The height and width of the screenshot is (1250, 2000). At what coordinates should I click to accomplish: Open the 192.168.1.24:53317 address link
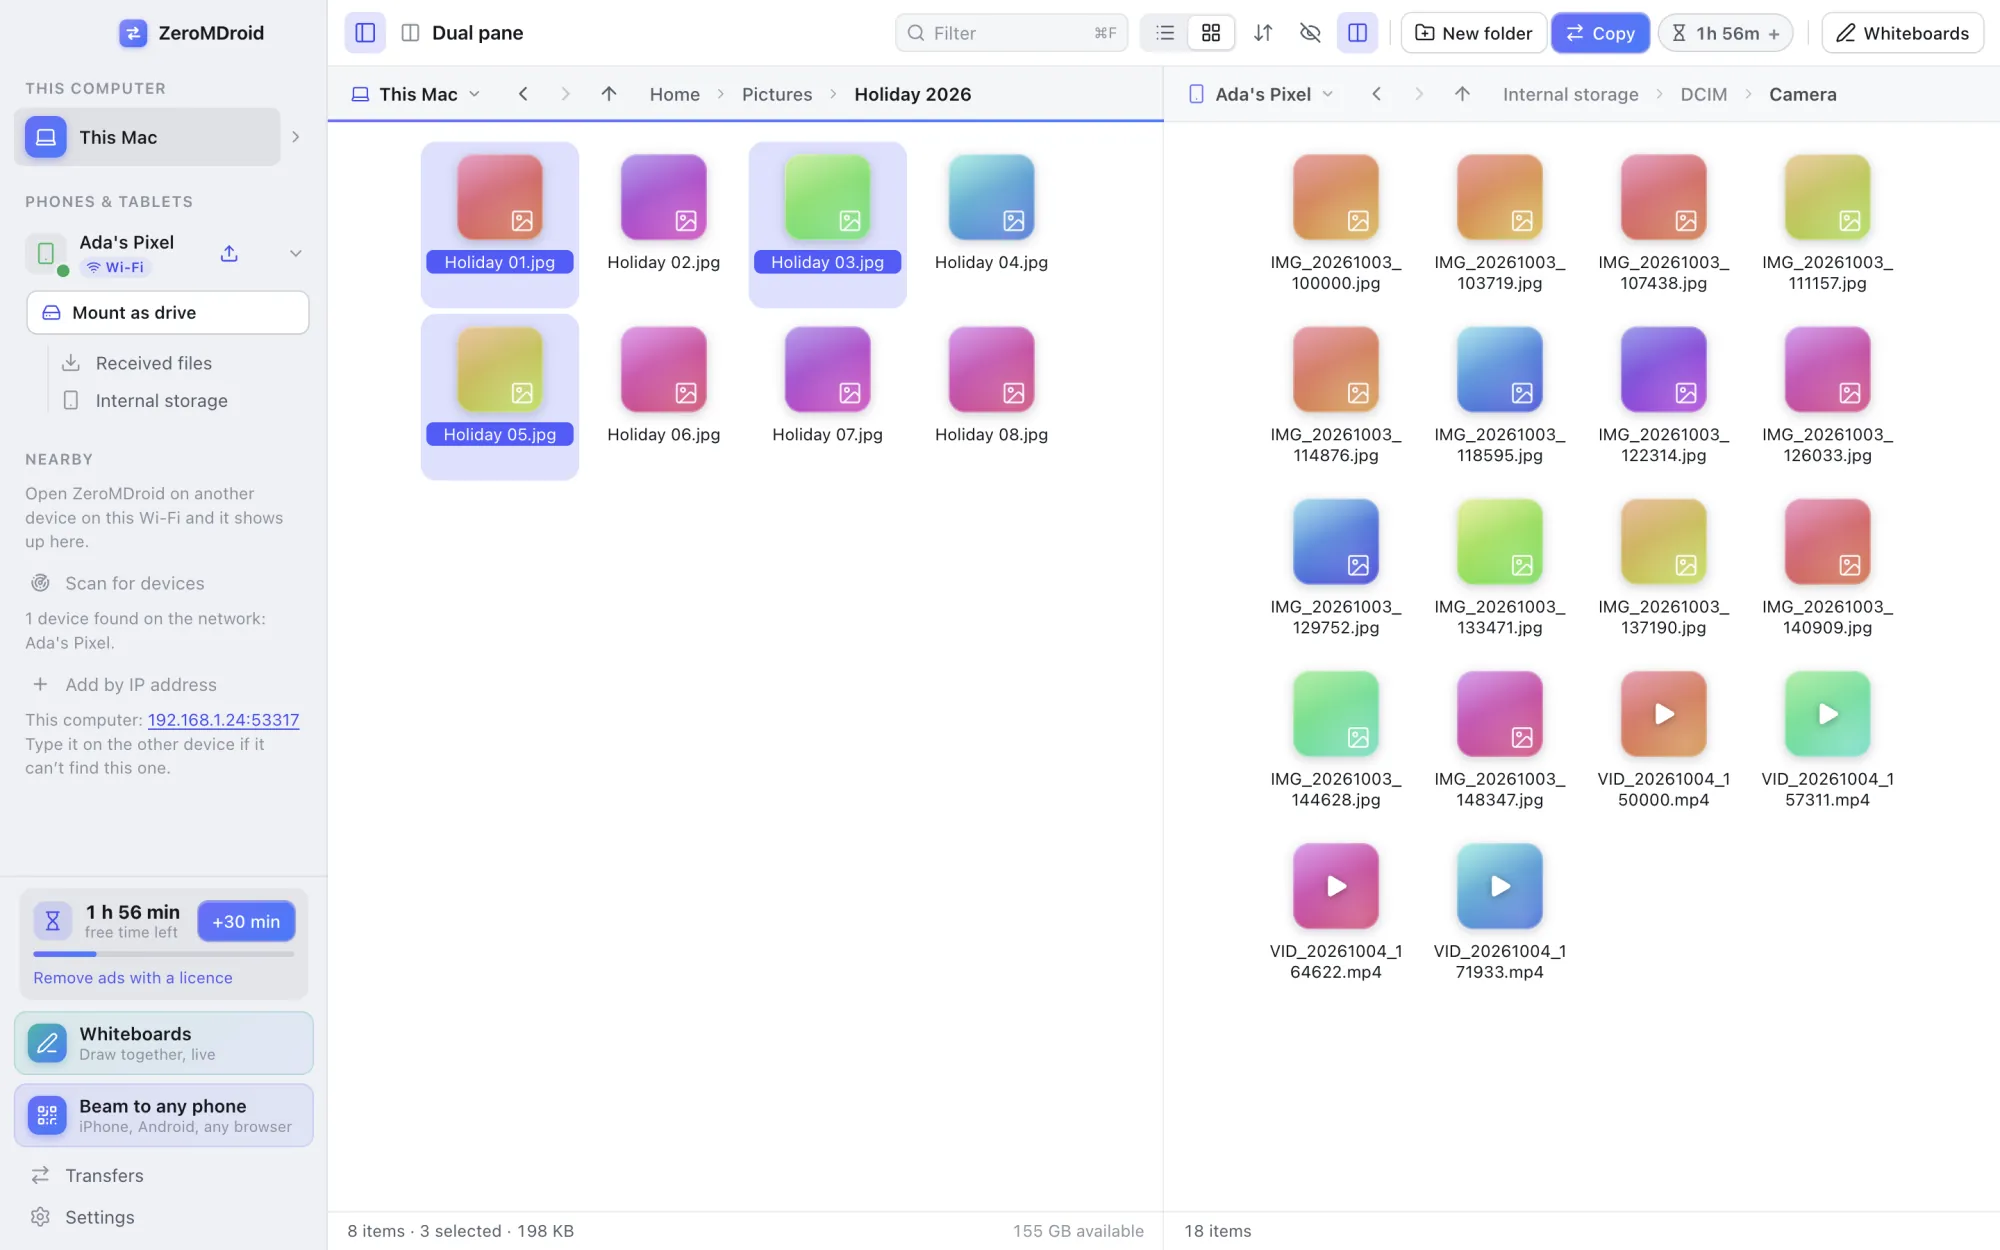coord(224,720)
